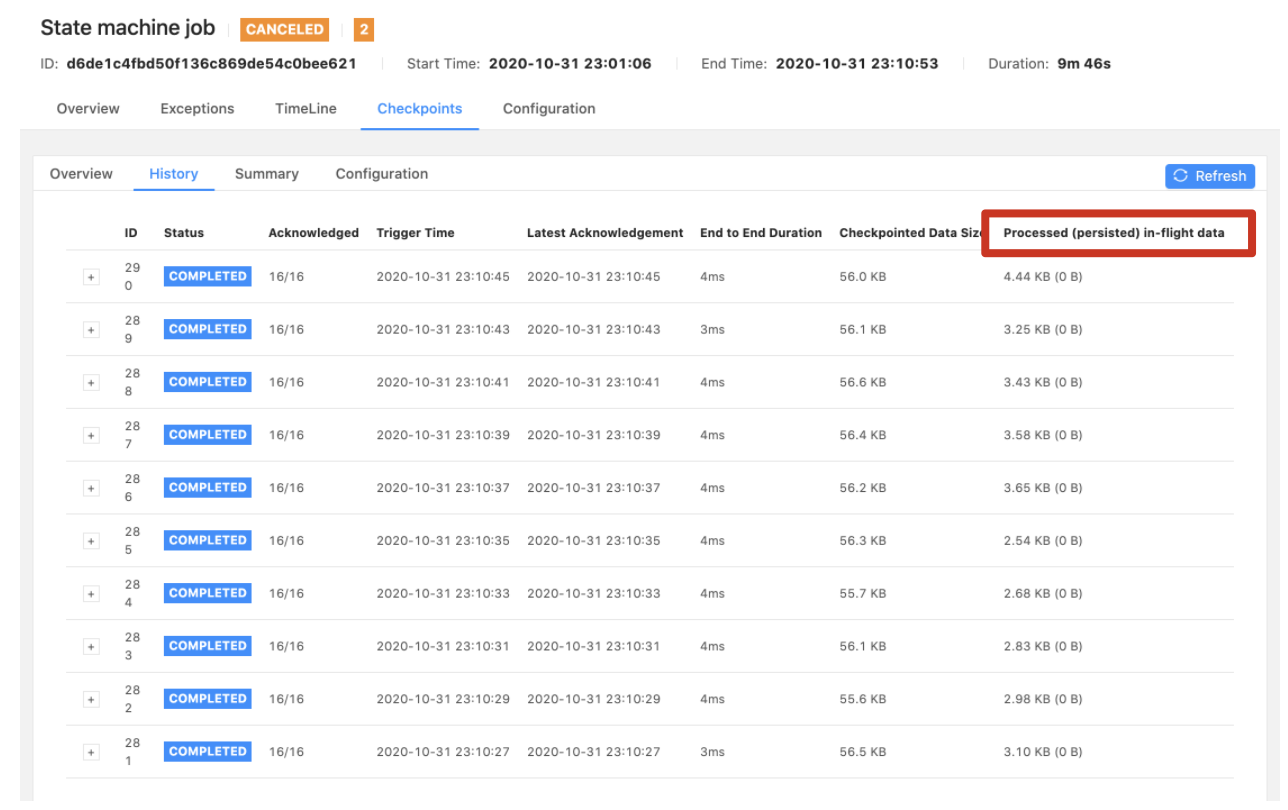Click the COMPLETED badge for checkpoint 290
Viewport: 1288px width, 810px height.
click(x=208, y=276)
